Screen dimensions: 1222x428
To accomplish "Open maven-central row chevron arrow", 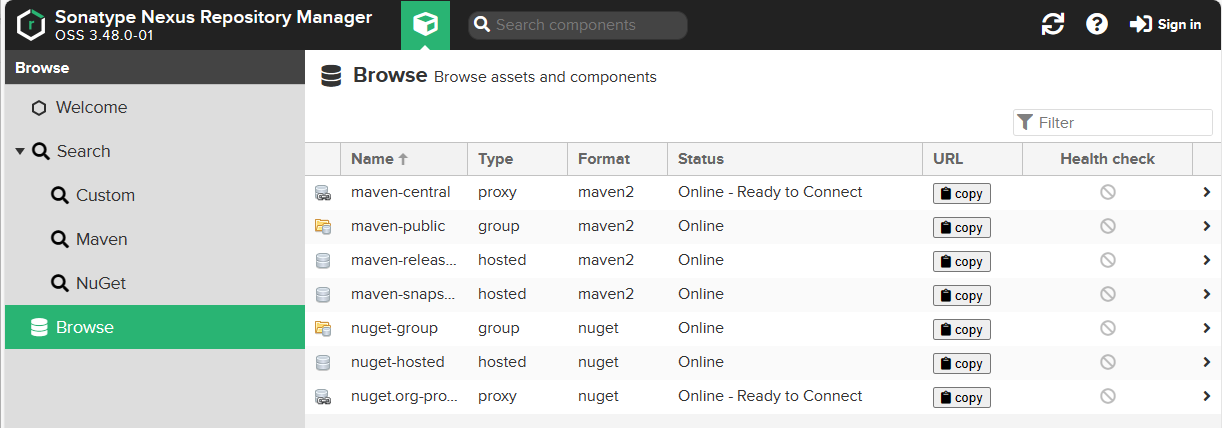I will [x=1207, y=192].
